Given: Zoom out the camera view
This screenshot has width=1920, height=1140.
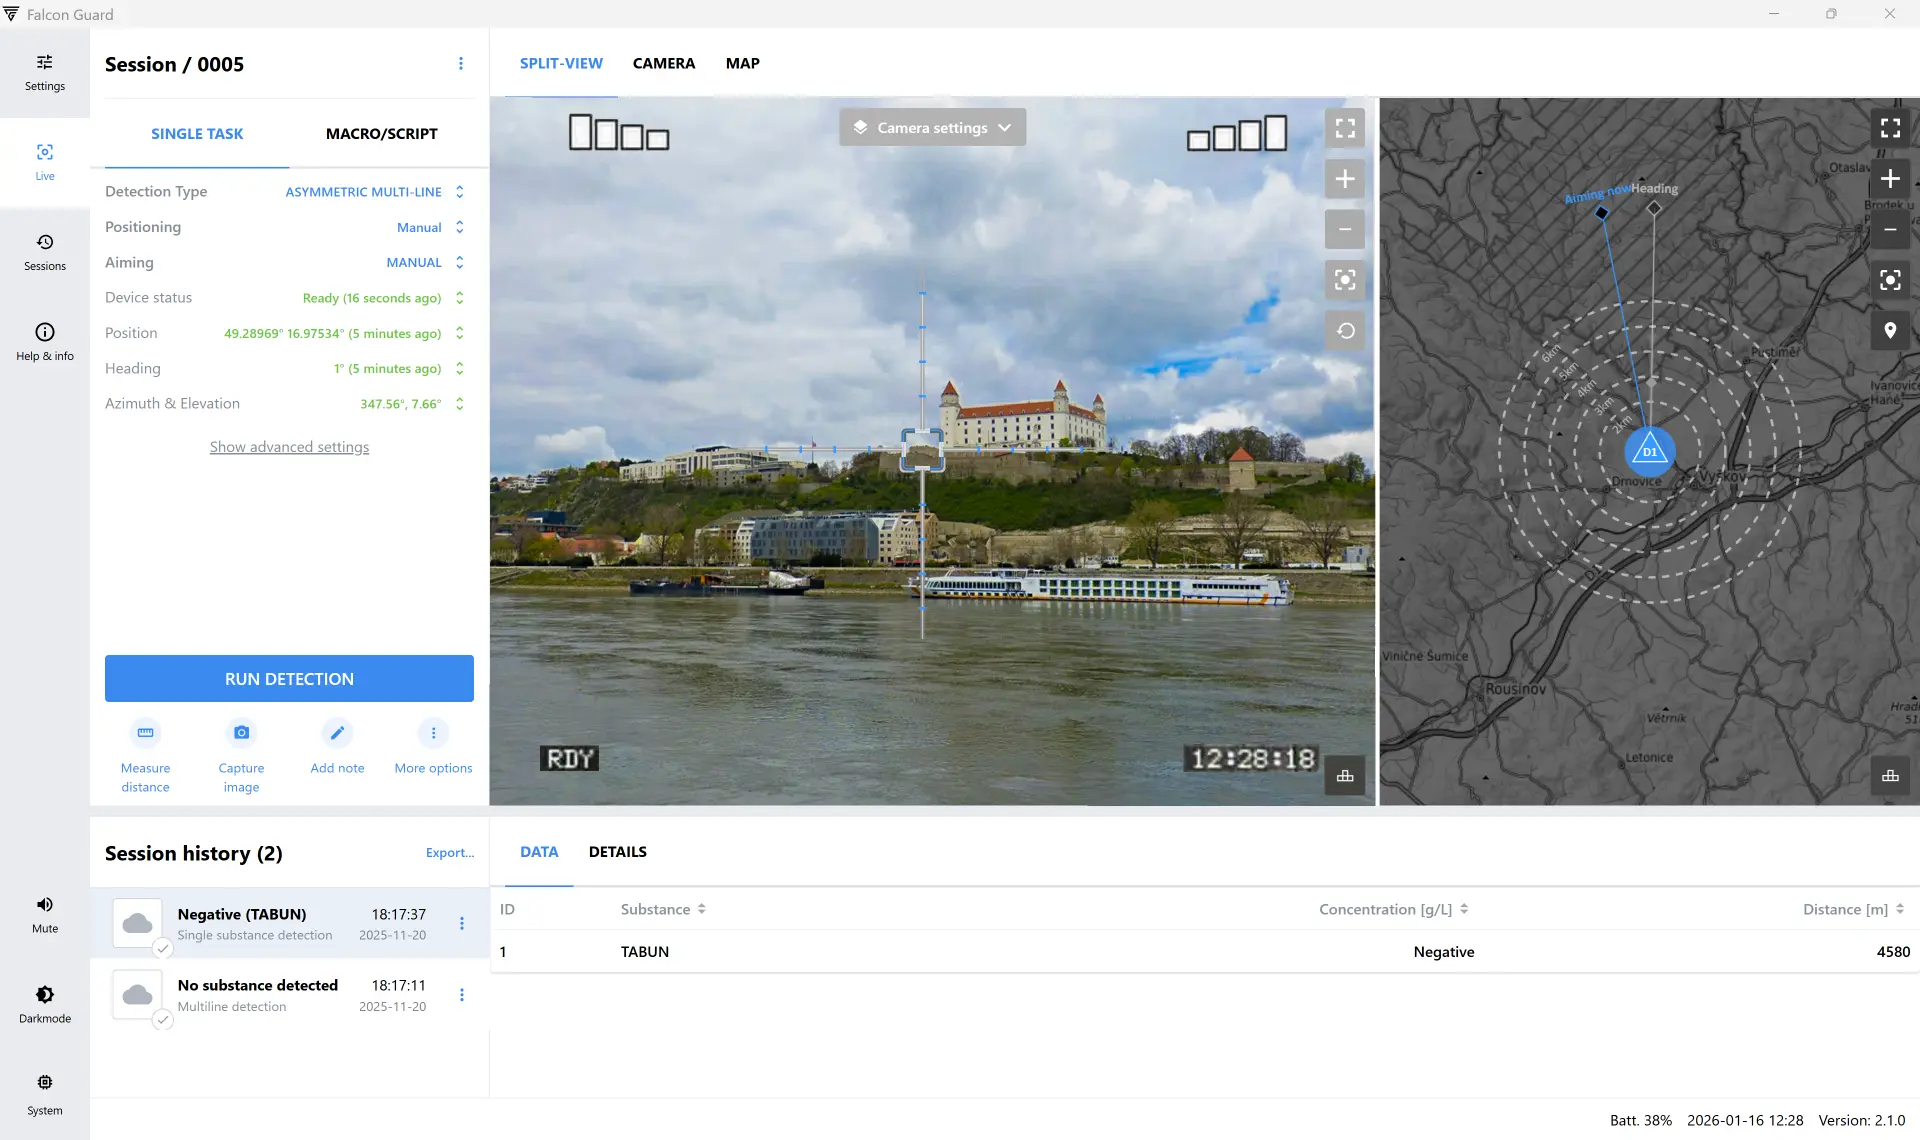Looking at the screenshot, I should pos(1345,229).
